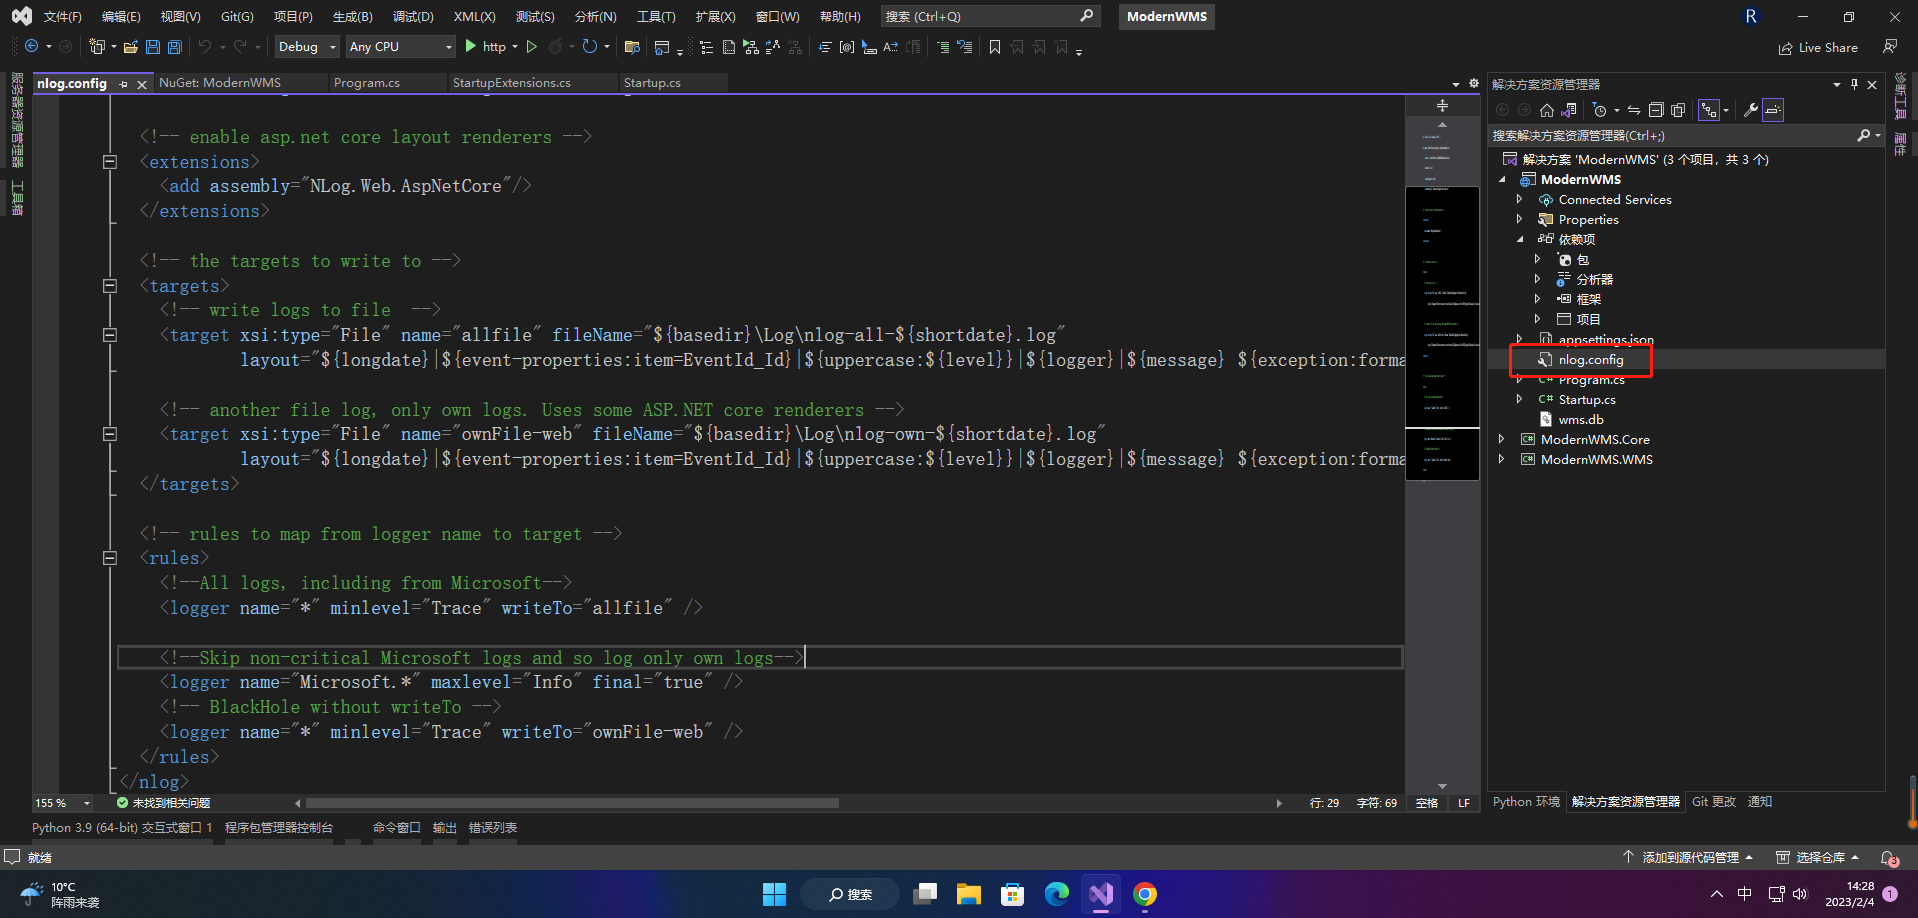Viewport: 1918px width, 918px height.
Task: Click the search magnifier in Solution Explorer
Action: click(x=1864, y=135)
